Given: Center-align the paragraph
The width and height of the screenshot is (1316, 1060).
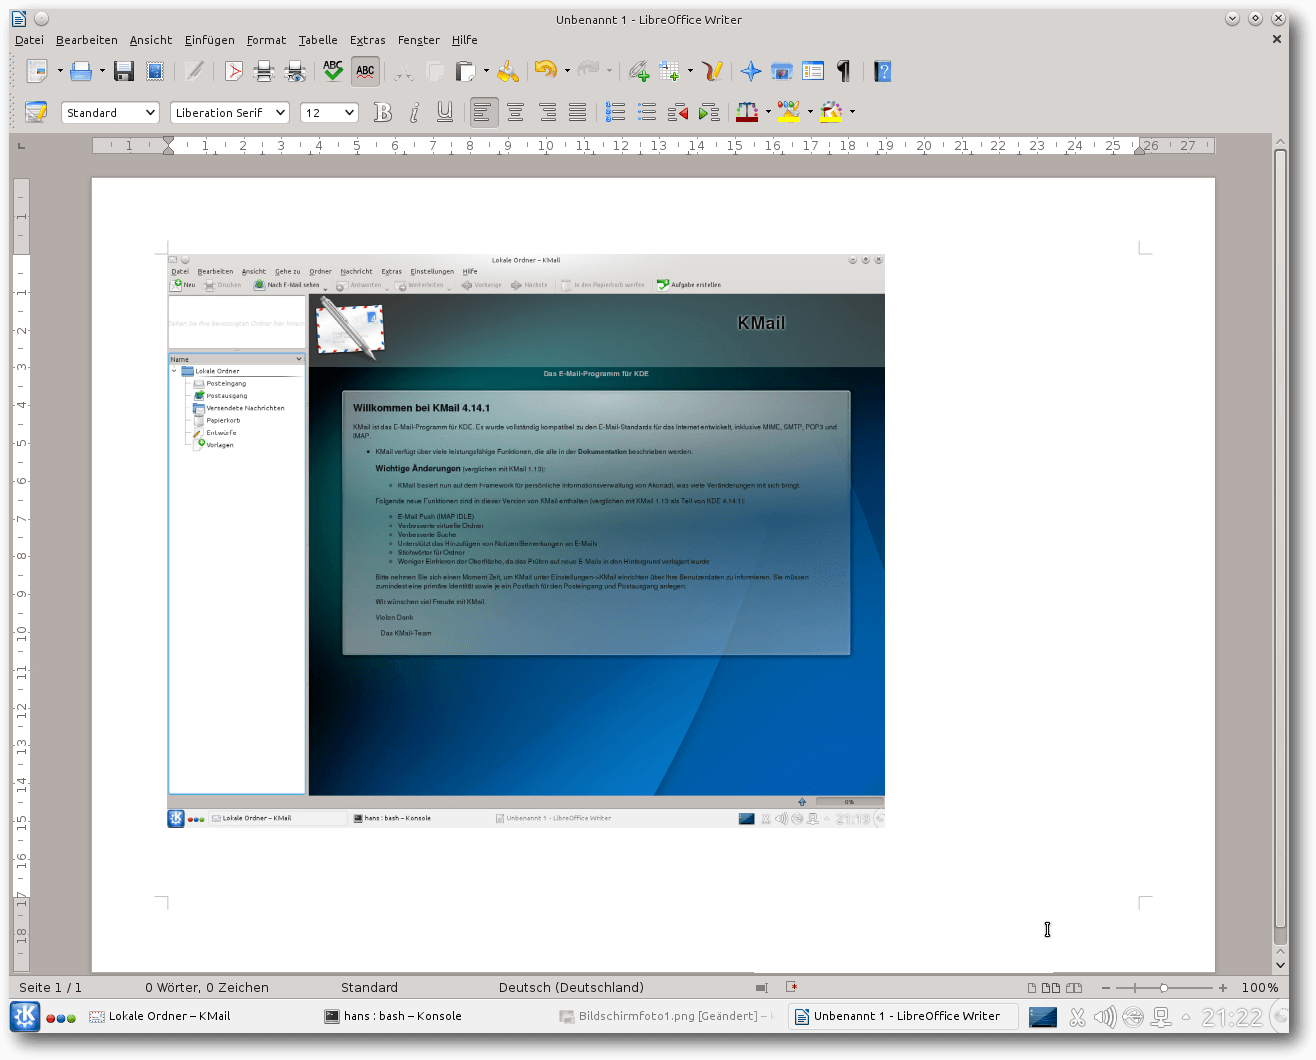Looking at the screenshot, I should pos(515,112).
